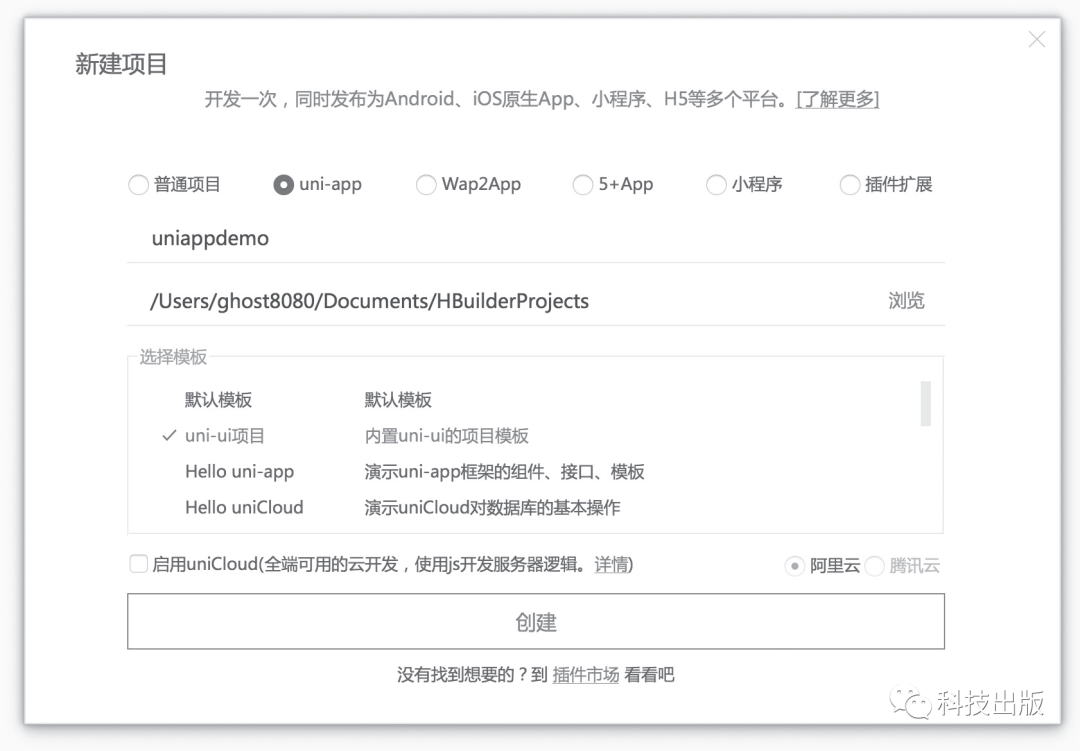Viewport: 1080px width, 751px height.
Task: Open the uniCloud 详情 link
Action: pyautogui.click(x=612, y=564)
